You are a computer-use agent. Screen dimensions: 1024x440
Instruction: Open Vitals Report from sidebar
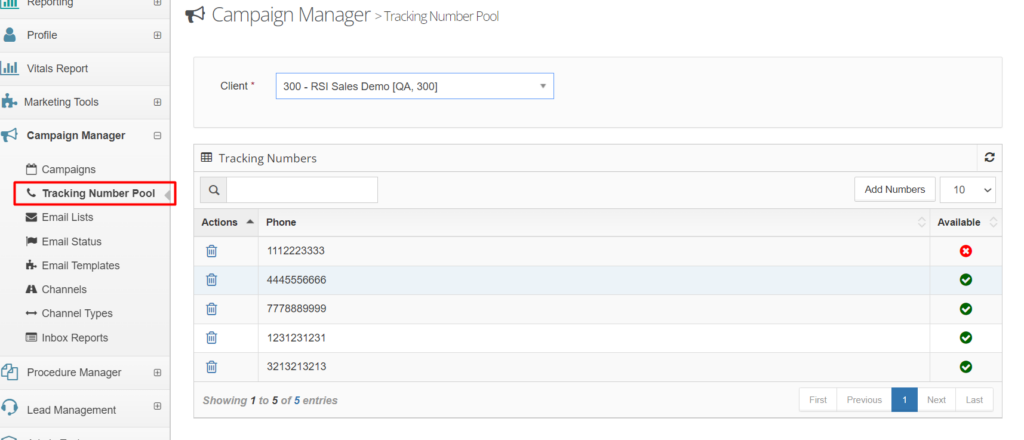pyautogui.click(x=57, y=68)
